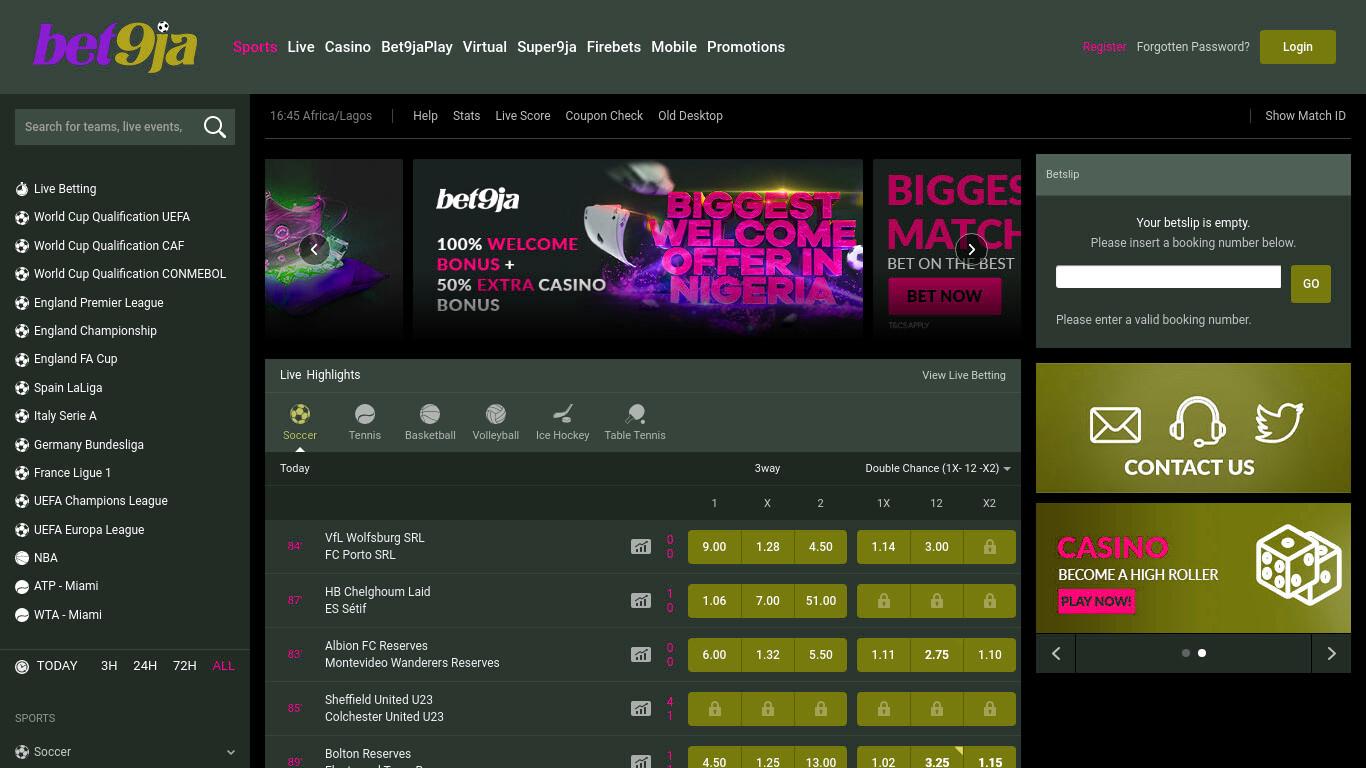Screen dimensions: 1366x768
Task: Click Live Betting clock icon in sidebar
Action: (22, 189)
